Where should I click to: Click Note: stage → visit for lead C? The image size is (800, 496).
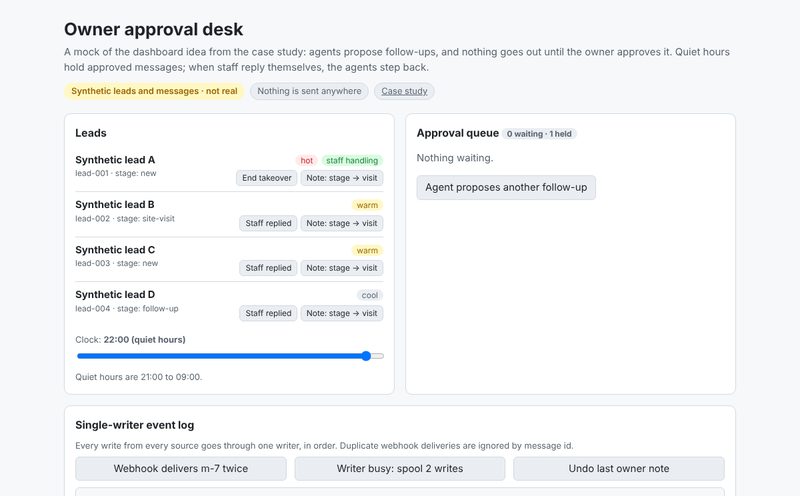click(x=342, y=268)
